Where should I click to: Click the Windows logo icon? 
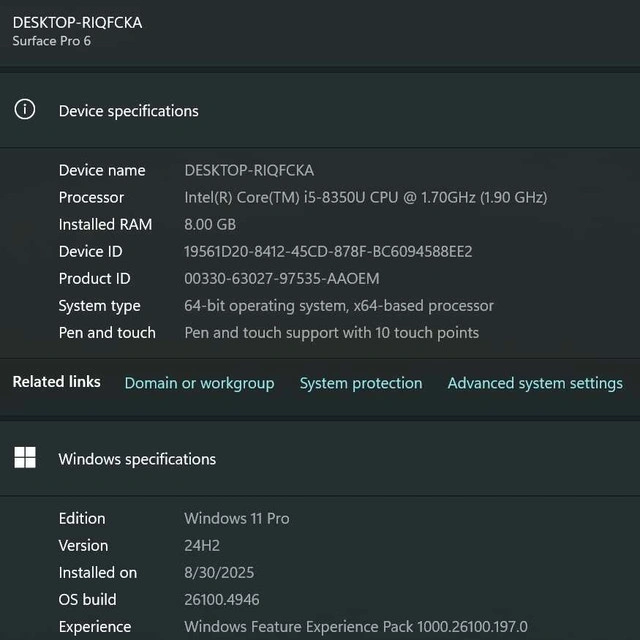pyautogui.click(x=25, y=458)
